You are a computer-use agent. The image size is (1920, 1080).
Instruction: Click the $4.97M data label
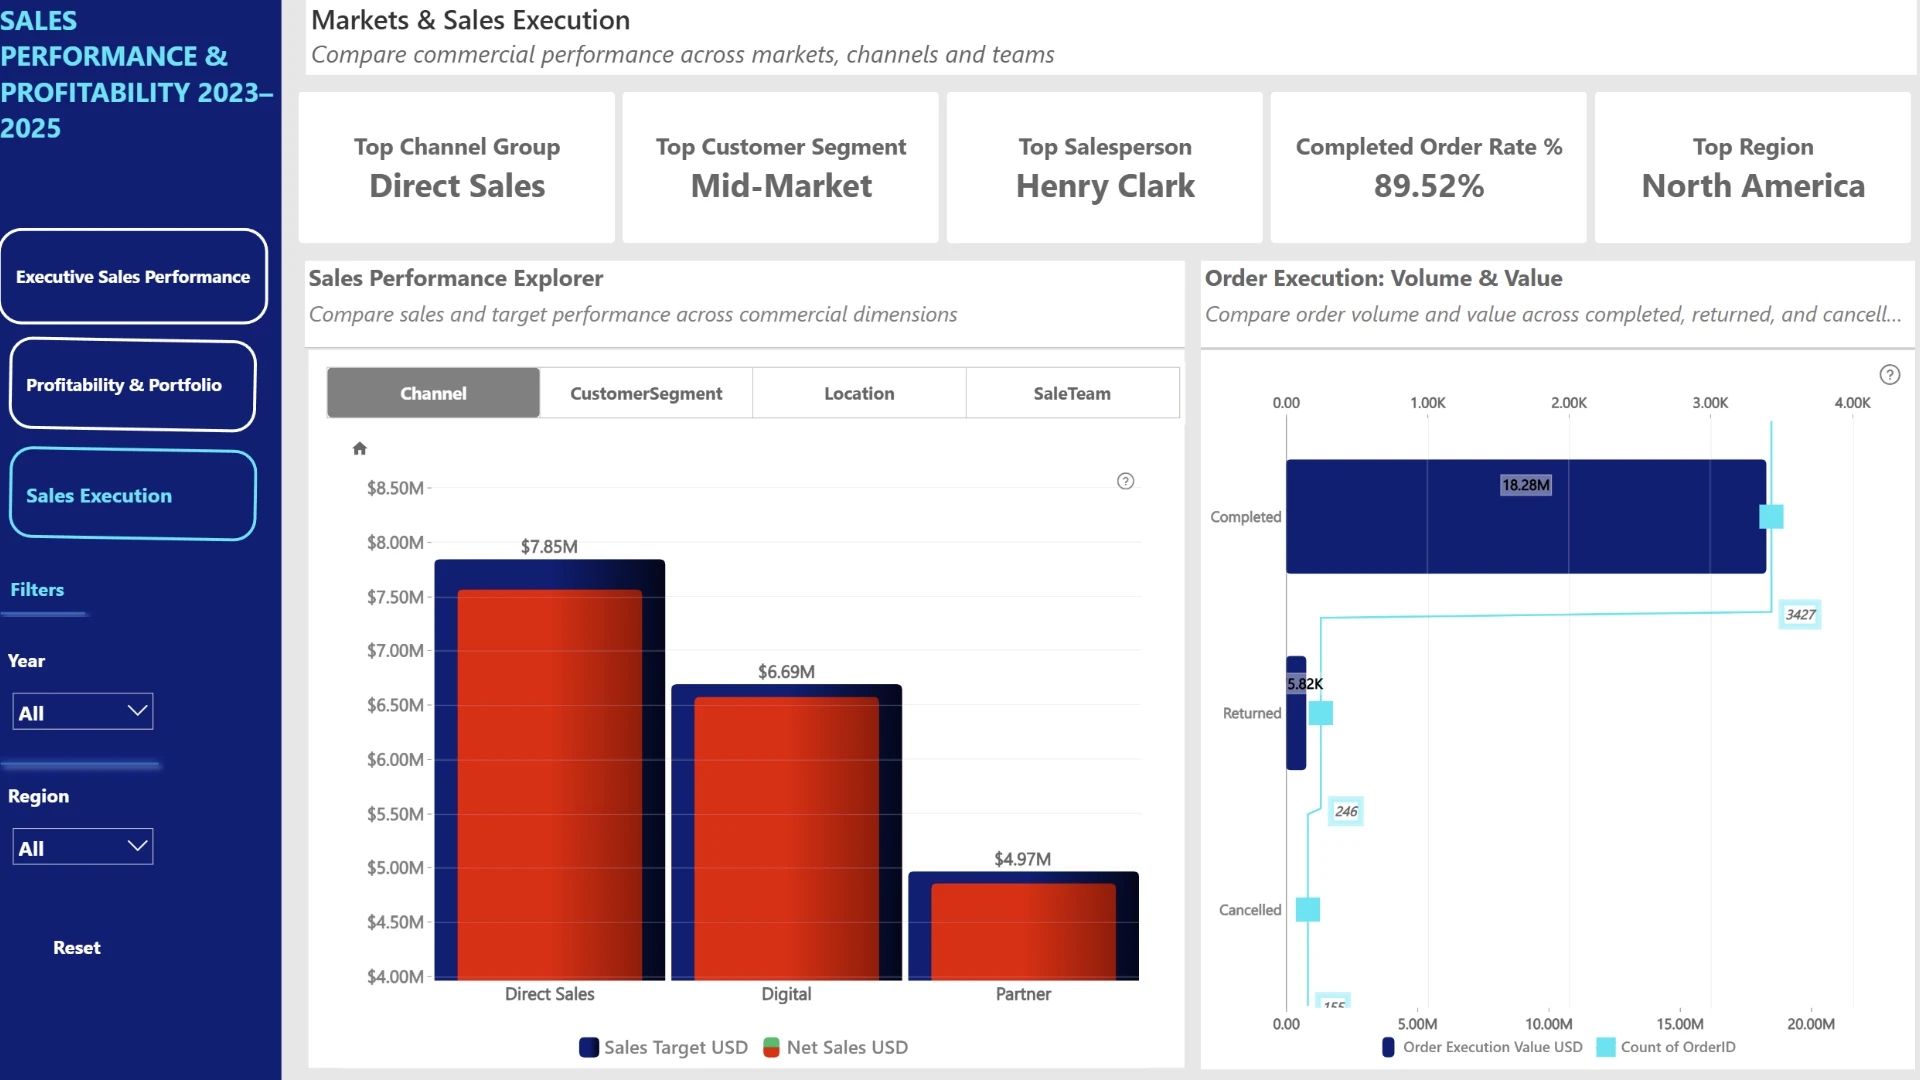1023,859
